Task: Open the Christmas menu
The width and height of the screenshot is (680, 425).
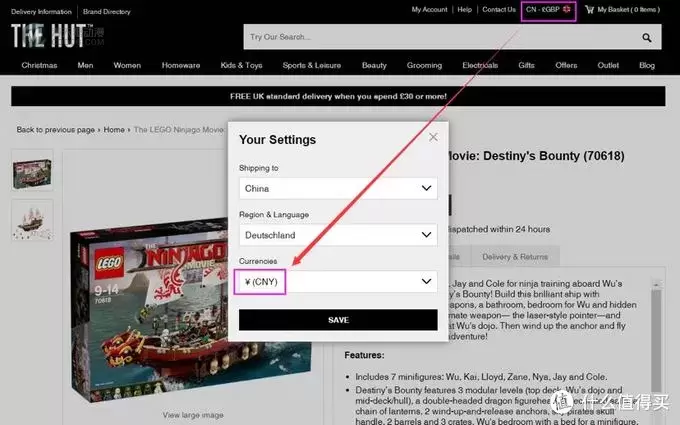Action: [39, 65]
